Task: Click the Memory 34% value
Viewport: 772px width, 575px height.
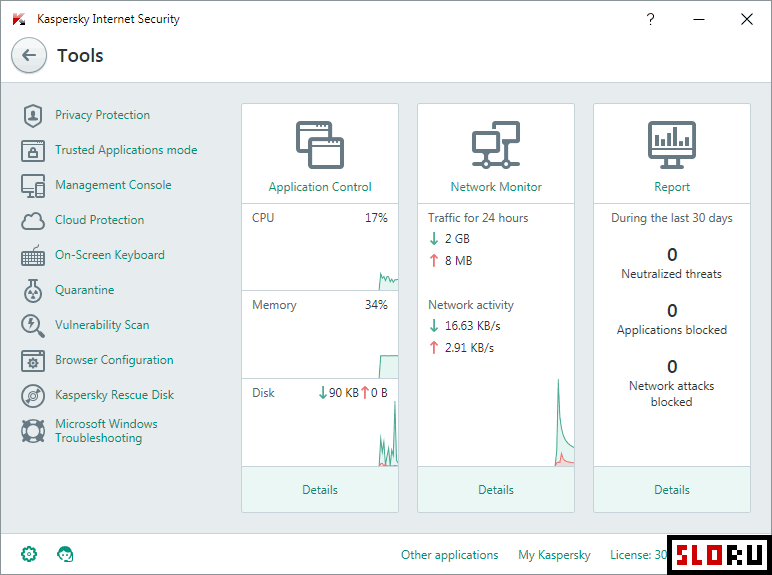Action: point(376,305)
